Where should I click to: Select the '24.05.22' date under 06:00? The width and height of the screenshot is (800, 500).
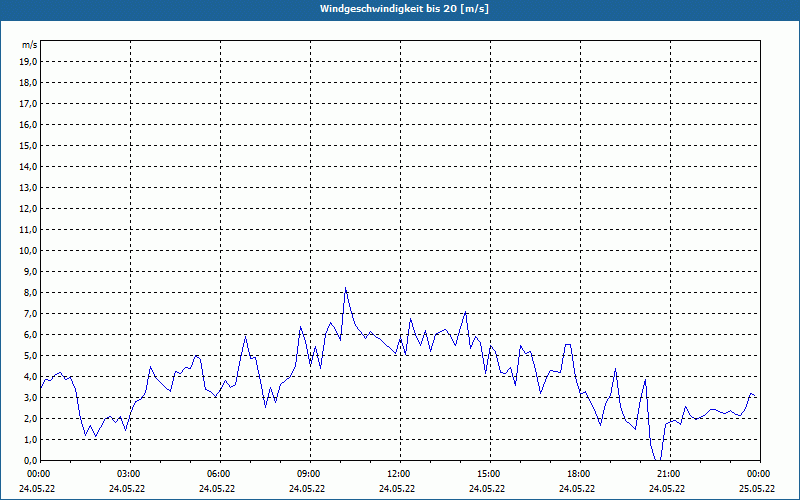point(217,489)
